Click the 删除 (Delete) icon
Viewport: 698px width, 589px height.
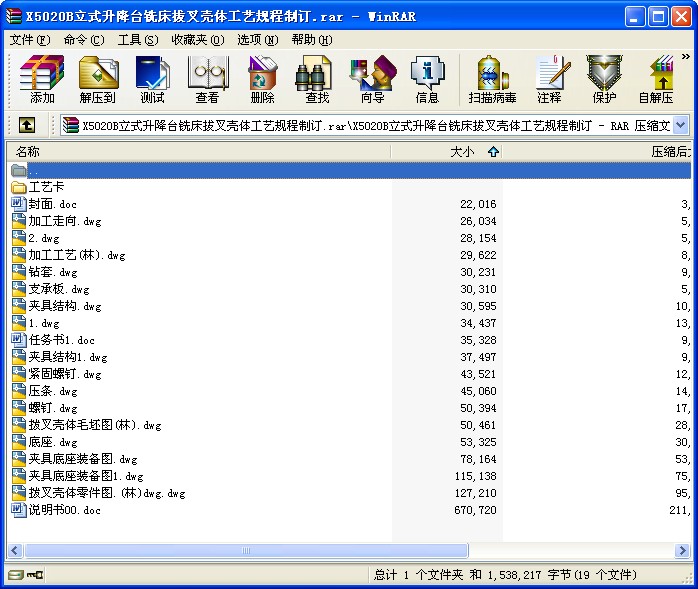(263, 79)
